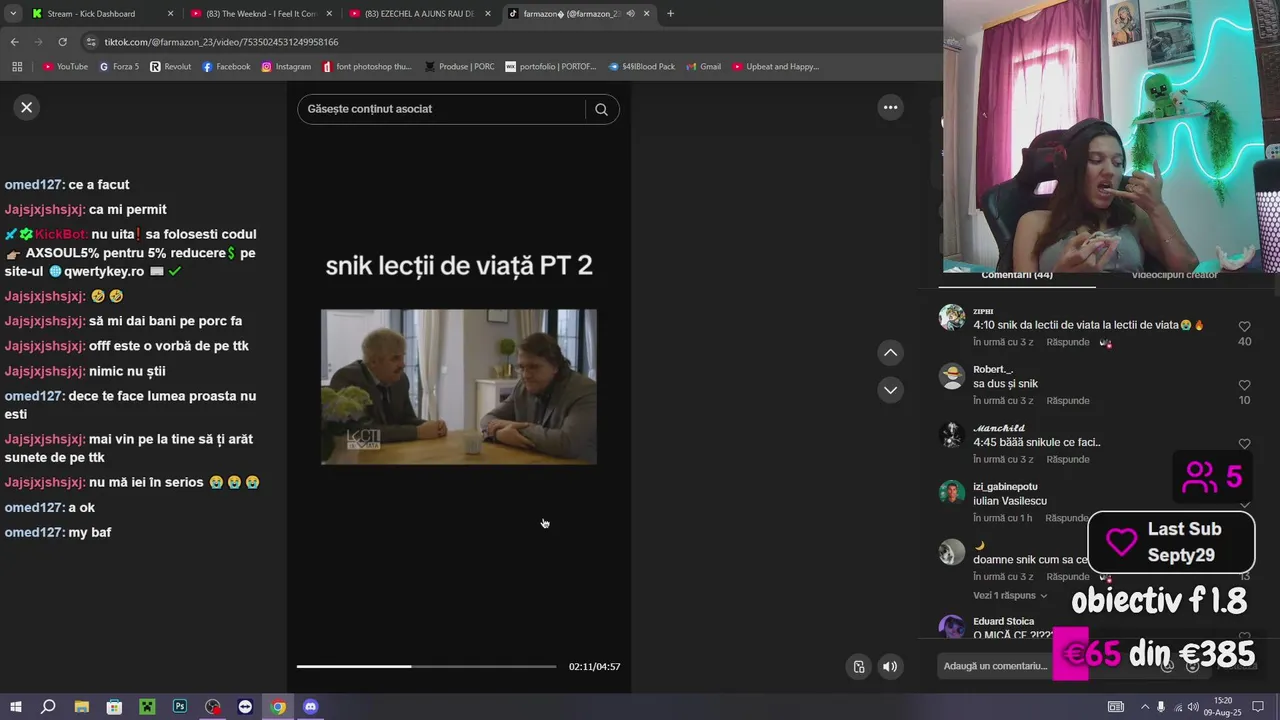Expand Vezi 1 răspuns replies
1280x720 pixels.
[1010, 596]
